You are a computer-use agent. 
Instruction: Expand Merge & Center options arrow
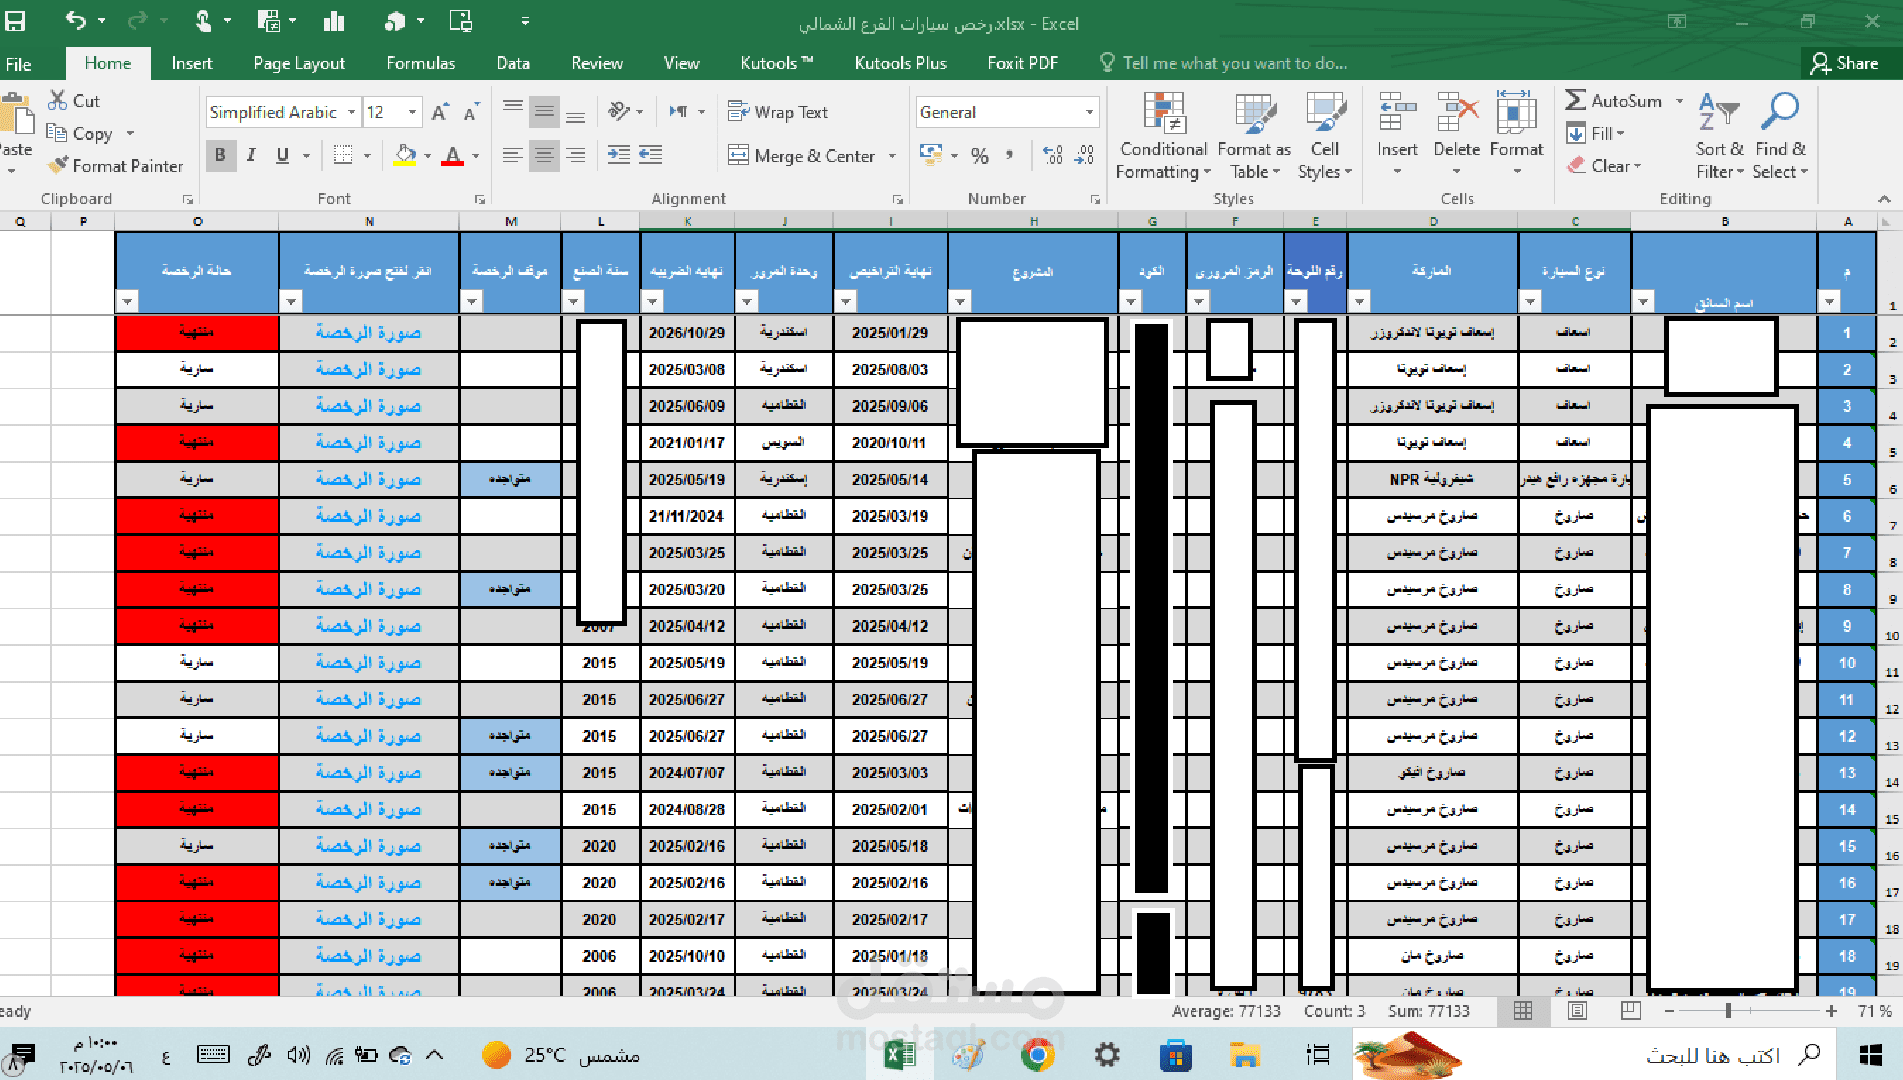coord(892,156)
